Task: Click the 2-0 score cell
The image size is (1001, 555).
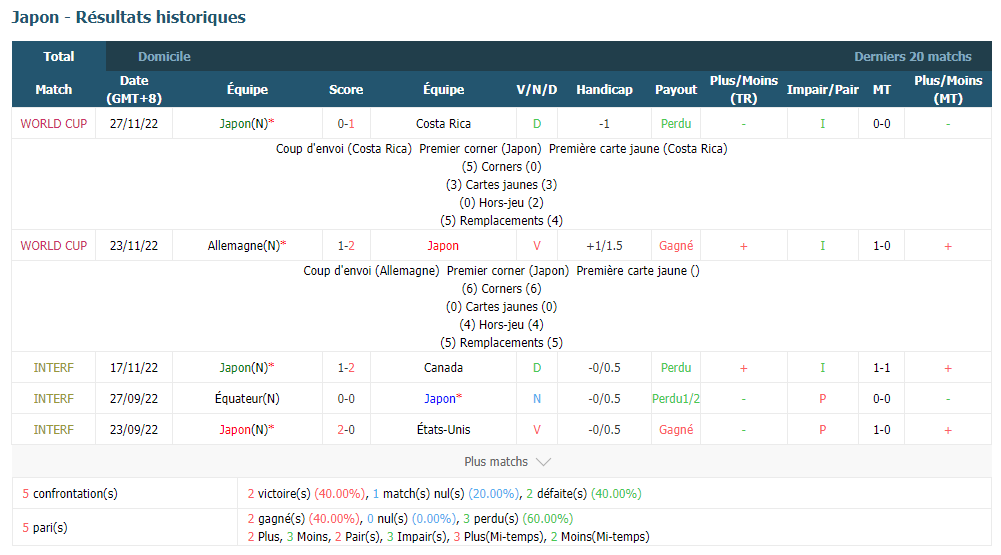Action: pyautogui.click(x=346, y=429)
